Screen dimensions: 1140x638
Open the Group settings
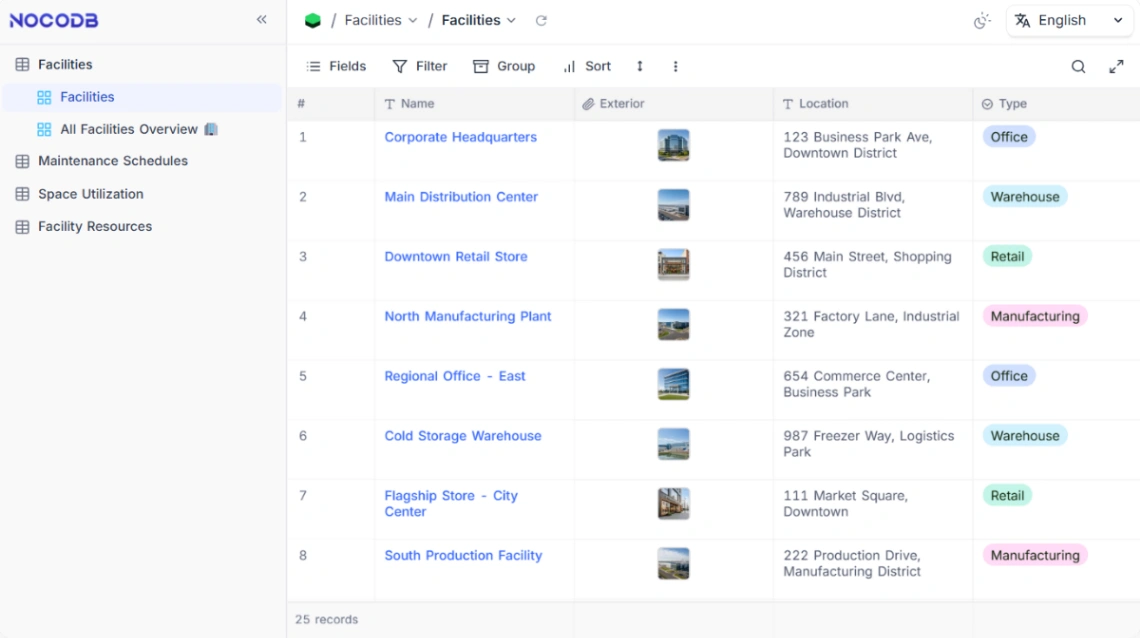pyautogui.click(x=504, y=66)
